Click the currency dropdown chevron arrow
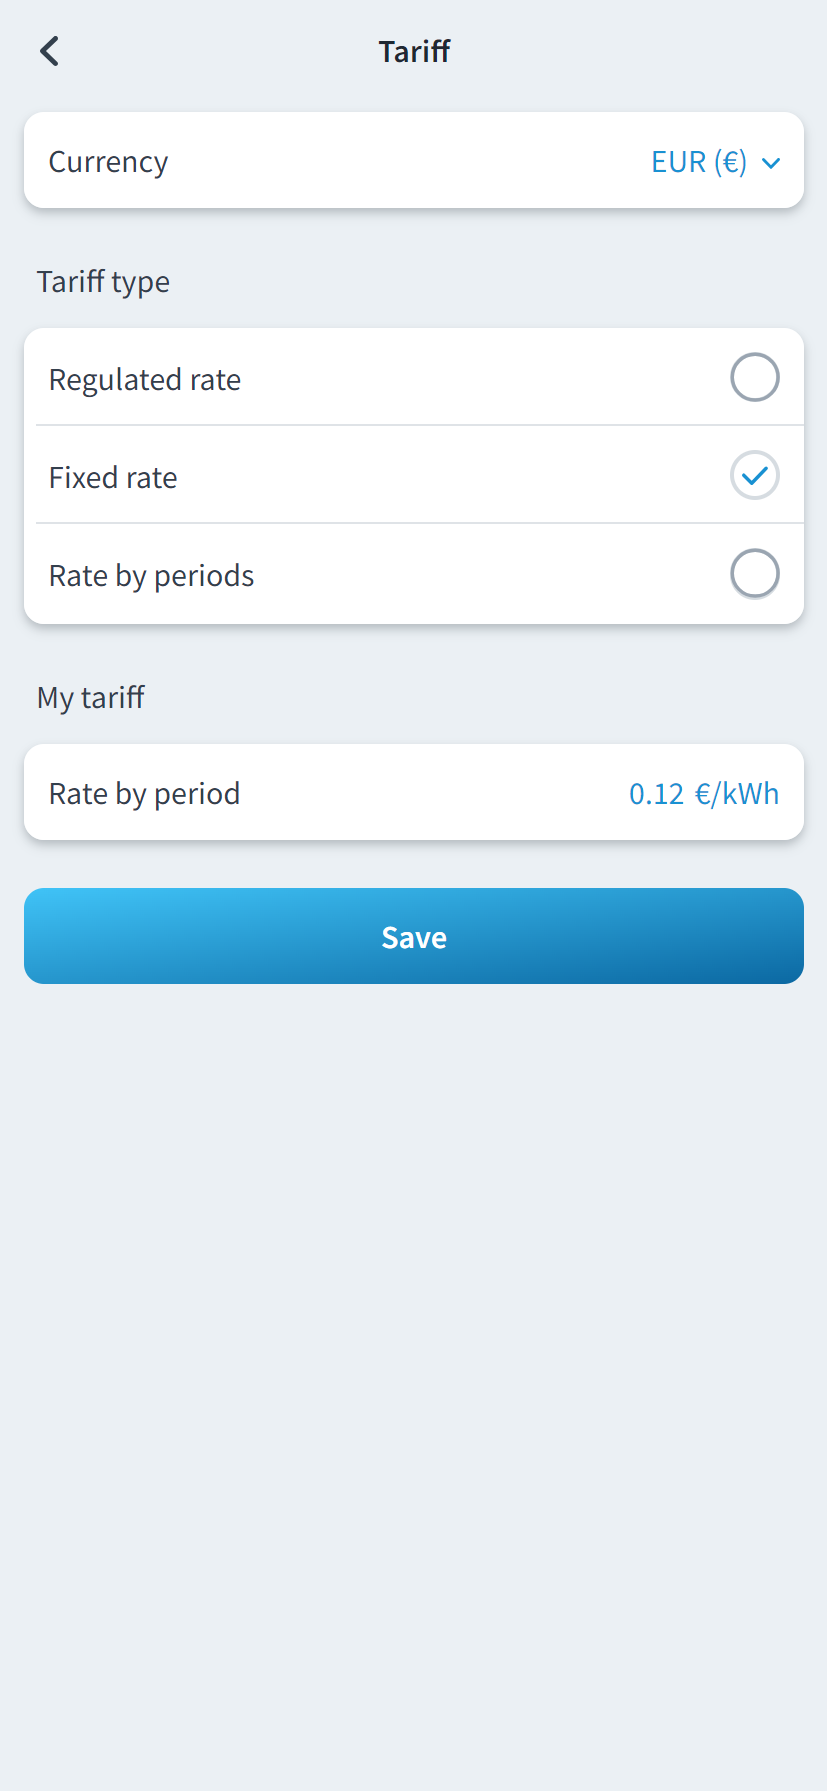The width and height of the screenshot is (827, 1791). click(770, 163)
